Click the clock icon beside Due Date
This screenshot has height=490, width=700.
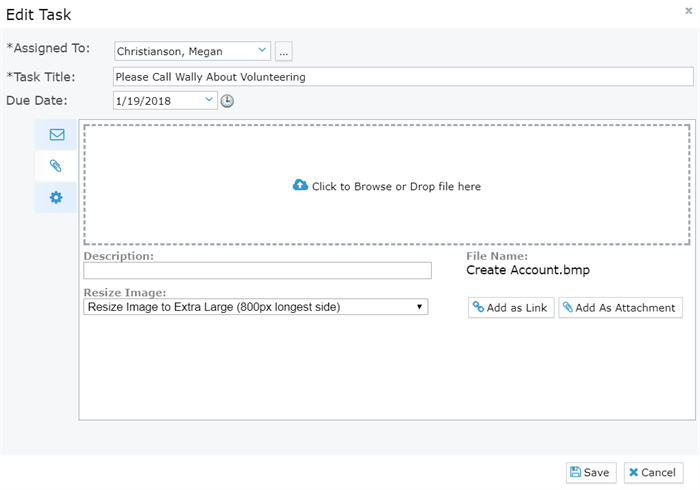point(227,101)
